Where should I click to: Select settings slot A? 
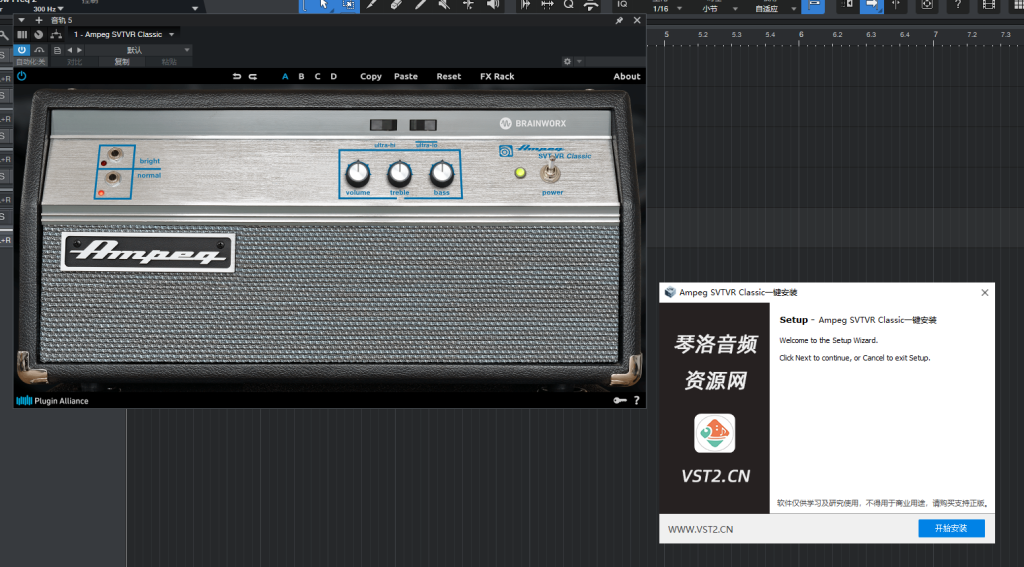pyautogui.click(x=285, y=76)
